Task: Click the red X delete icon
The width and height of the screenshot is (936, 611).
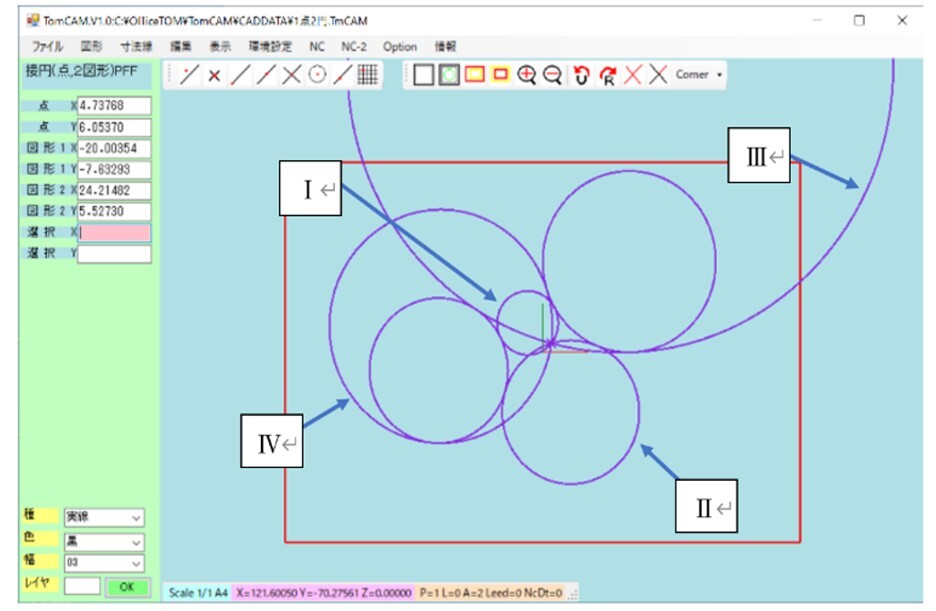Action: tap(632, 76)
